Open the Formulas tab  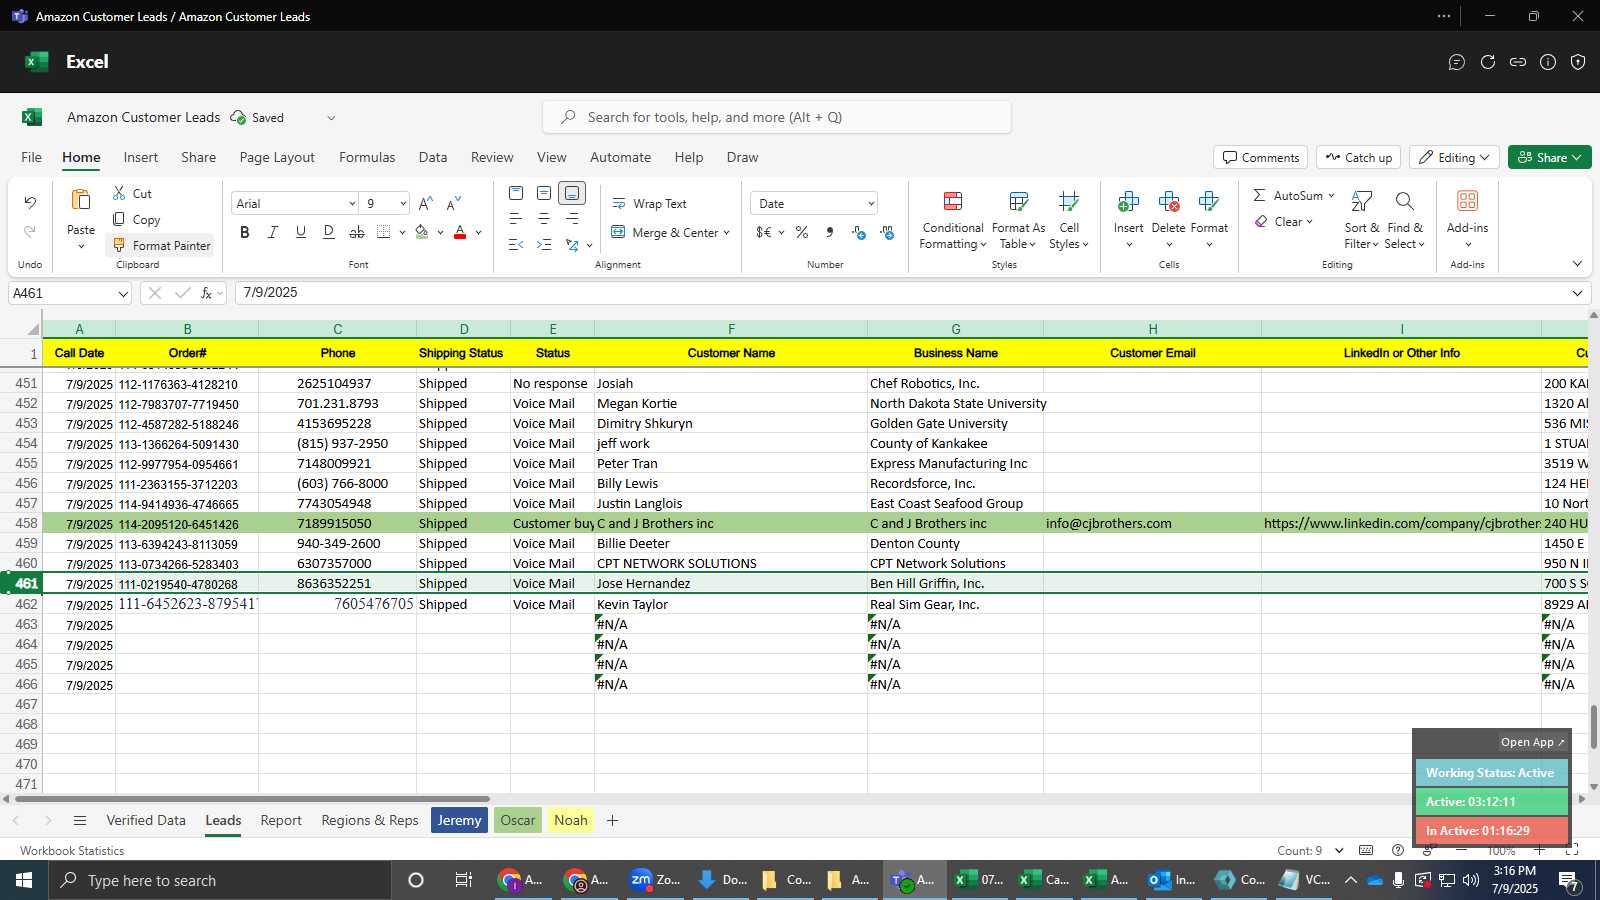tap(367, 157)
